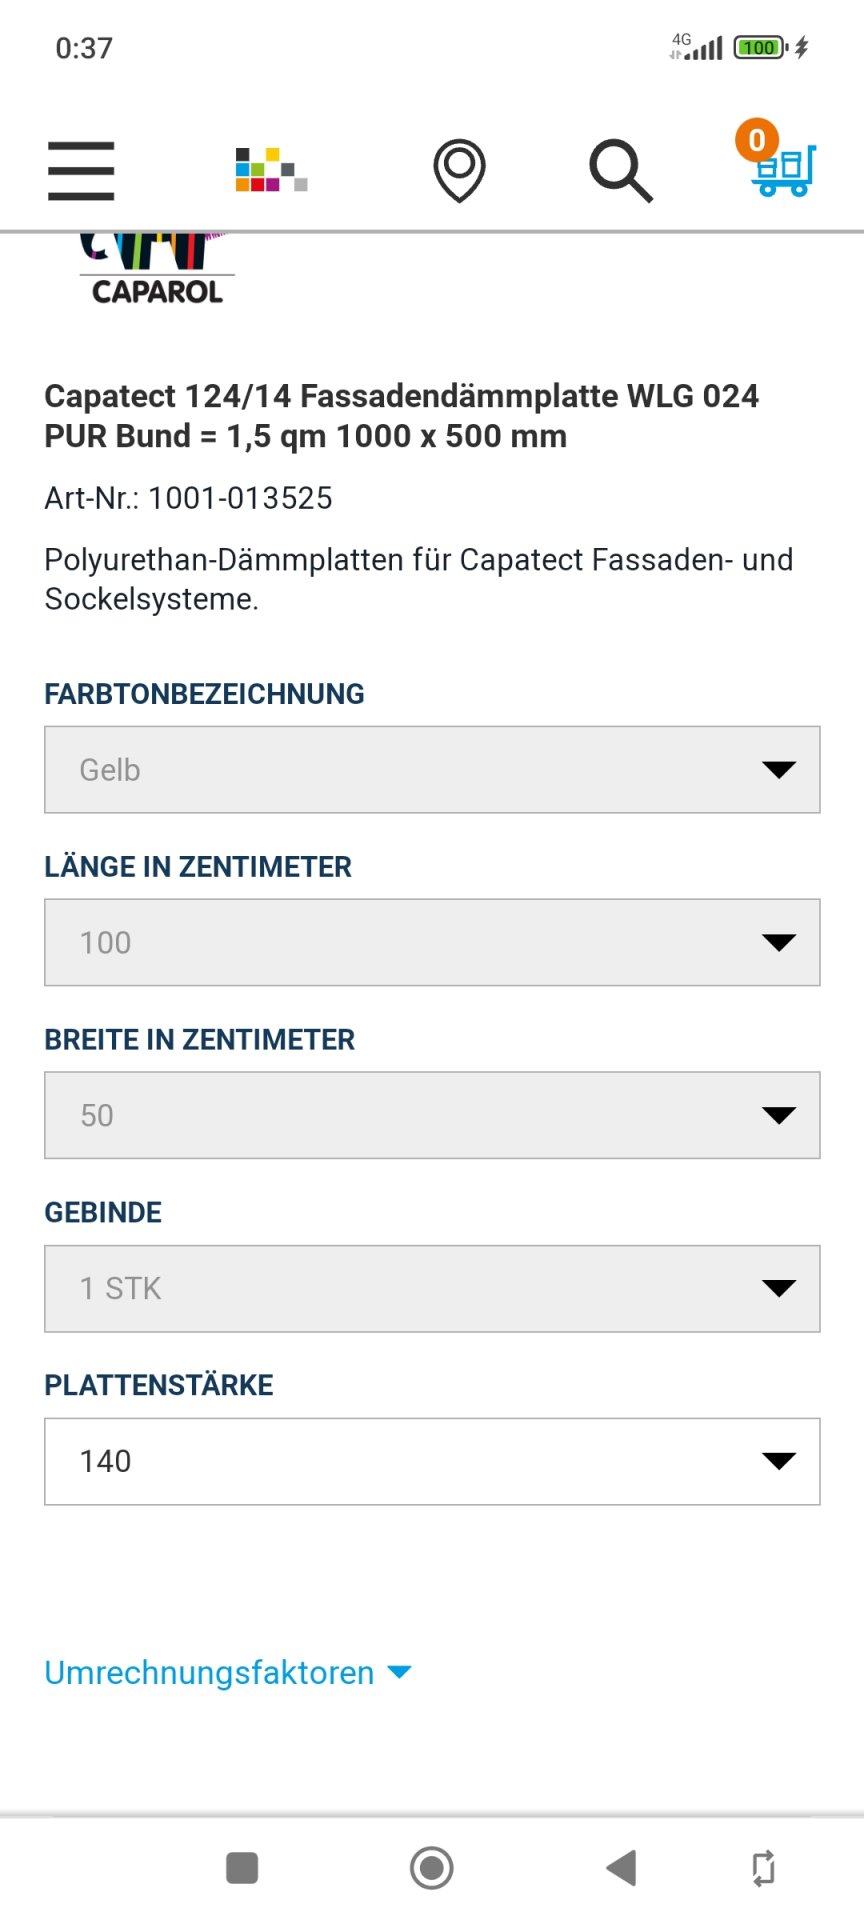Viewport: 864px width, 1920px height.
Task: Tap the battery indicator in status bar
Action: [761, 47]
